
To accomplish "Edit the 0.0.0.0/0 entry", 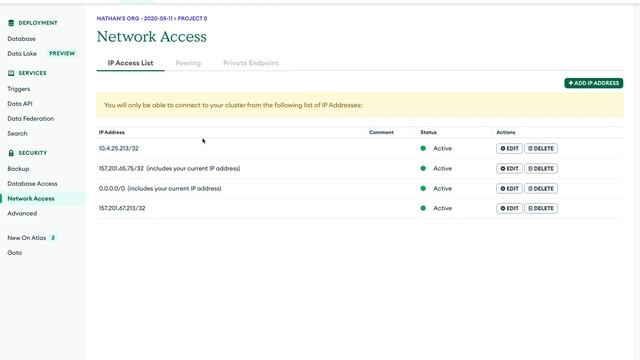I will point(509,189).
